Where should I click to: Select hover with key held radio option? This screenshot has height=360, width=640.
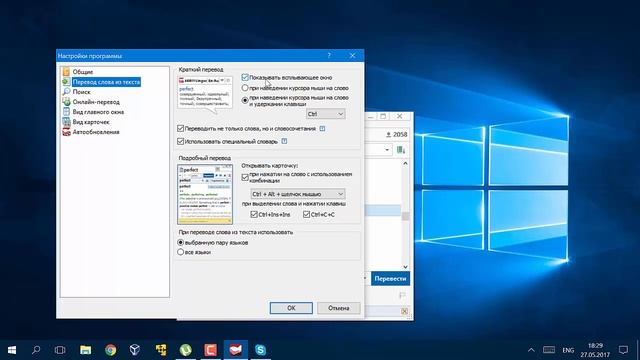click(x=245, y=100)
